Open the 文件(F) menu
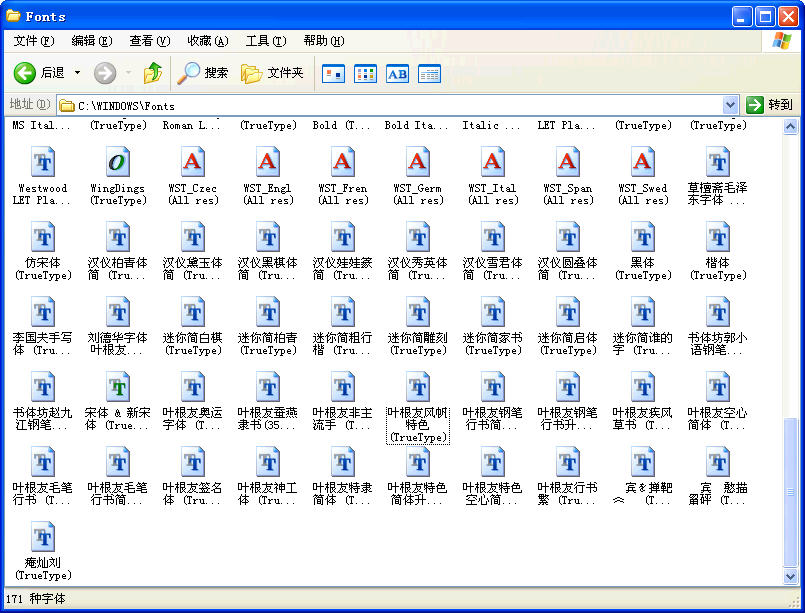The width and height of the screenshot is (805, 613). coord(34,41)
